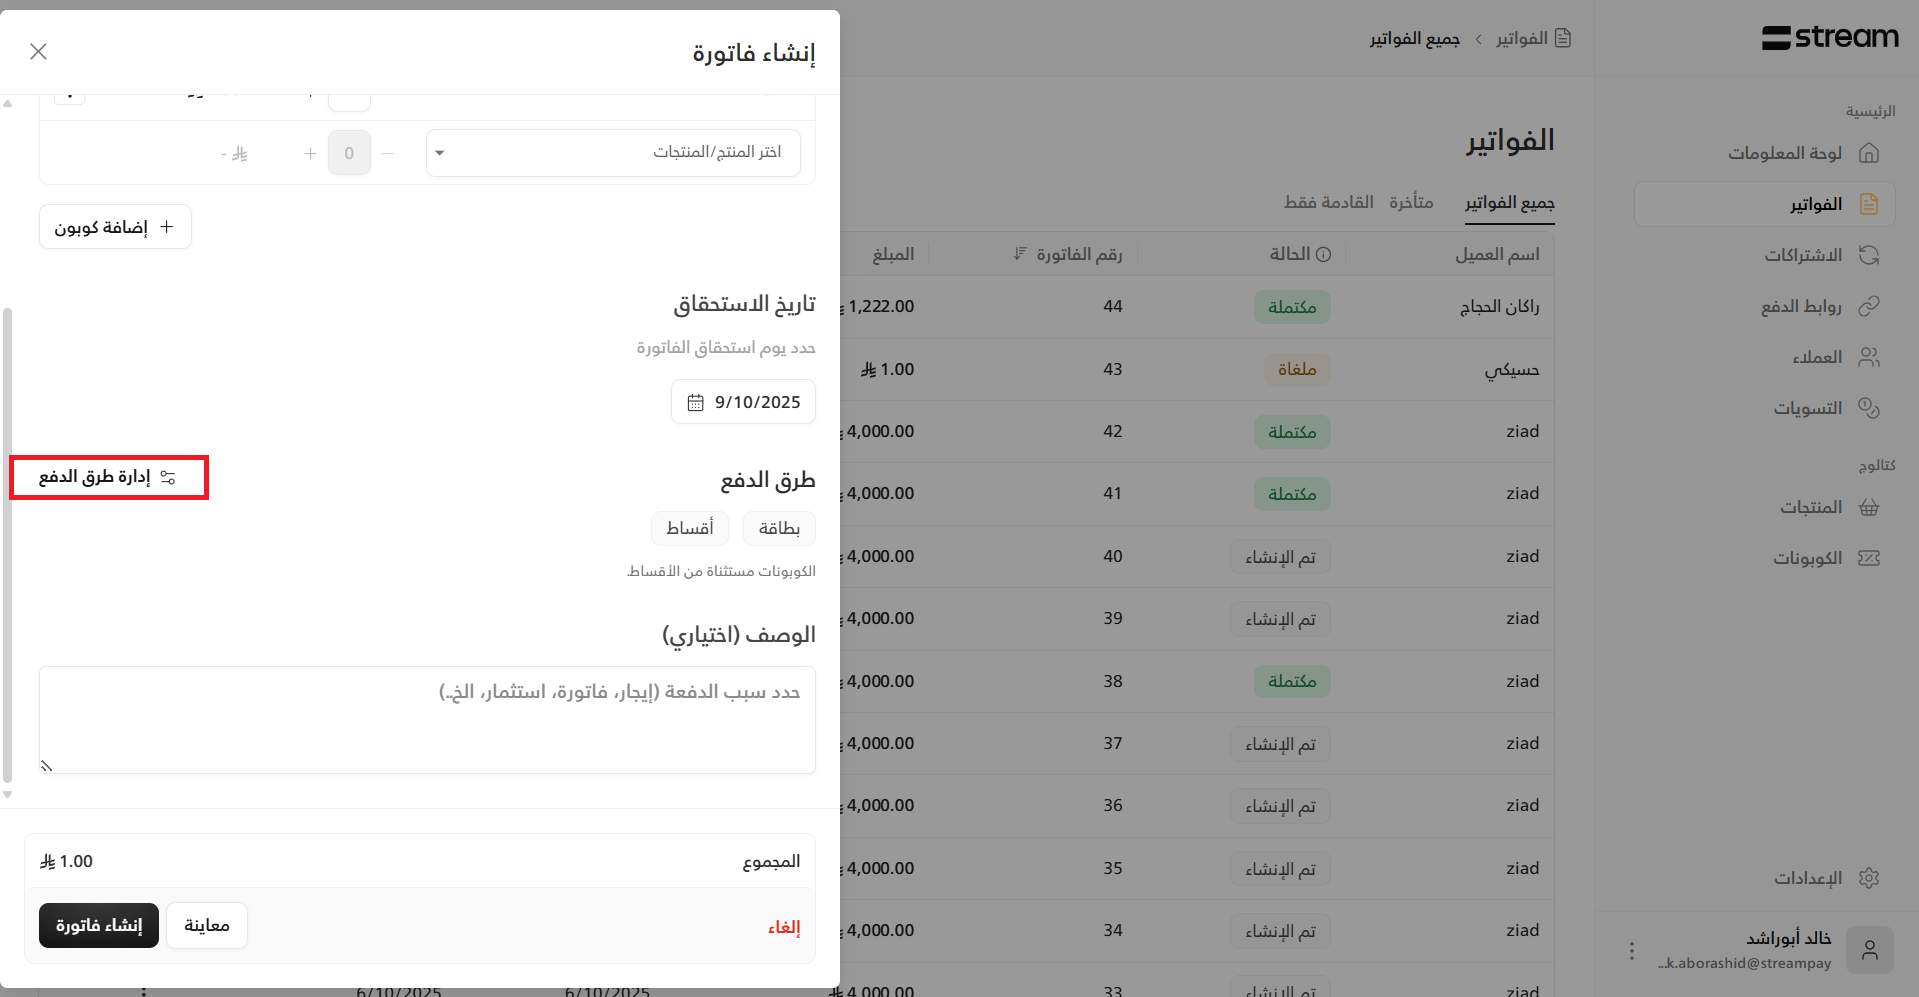Click the description text area
The width and height of the screenshot is (1919, 997).
point(427,720)
